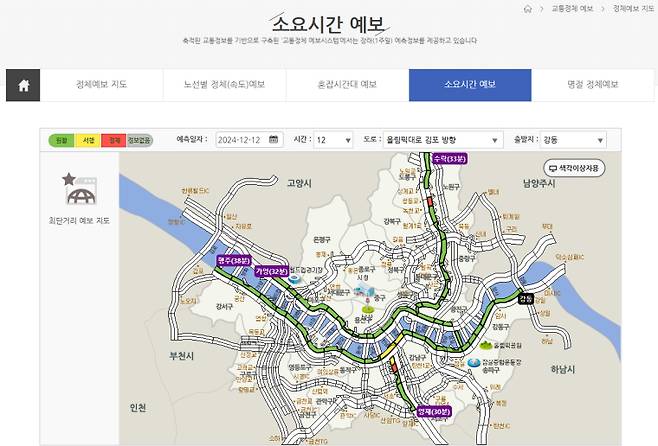This screenshot has height=446, width=658.
Task: Open the 출발지 dropdown showing 강동
Action: coord(573,140)
